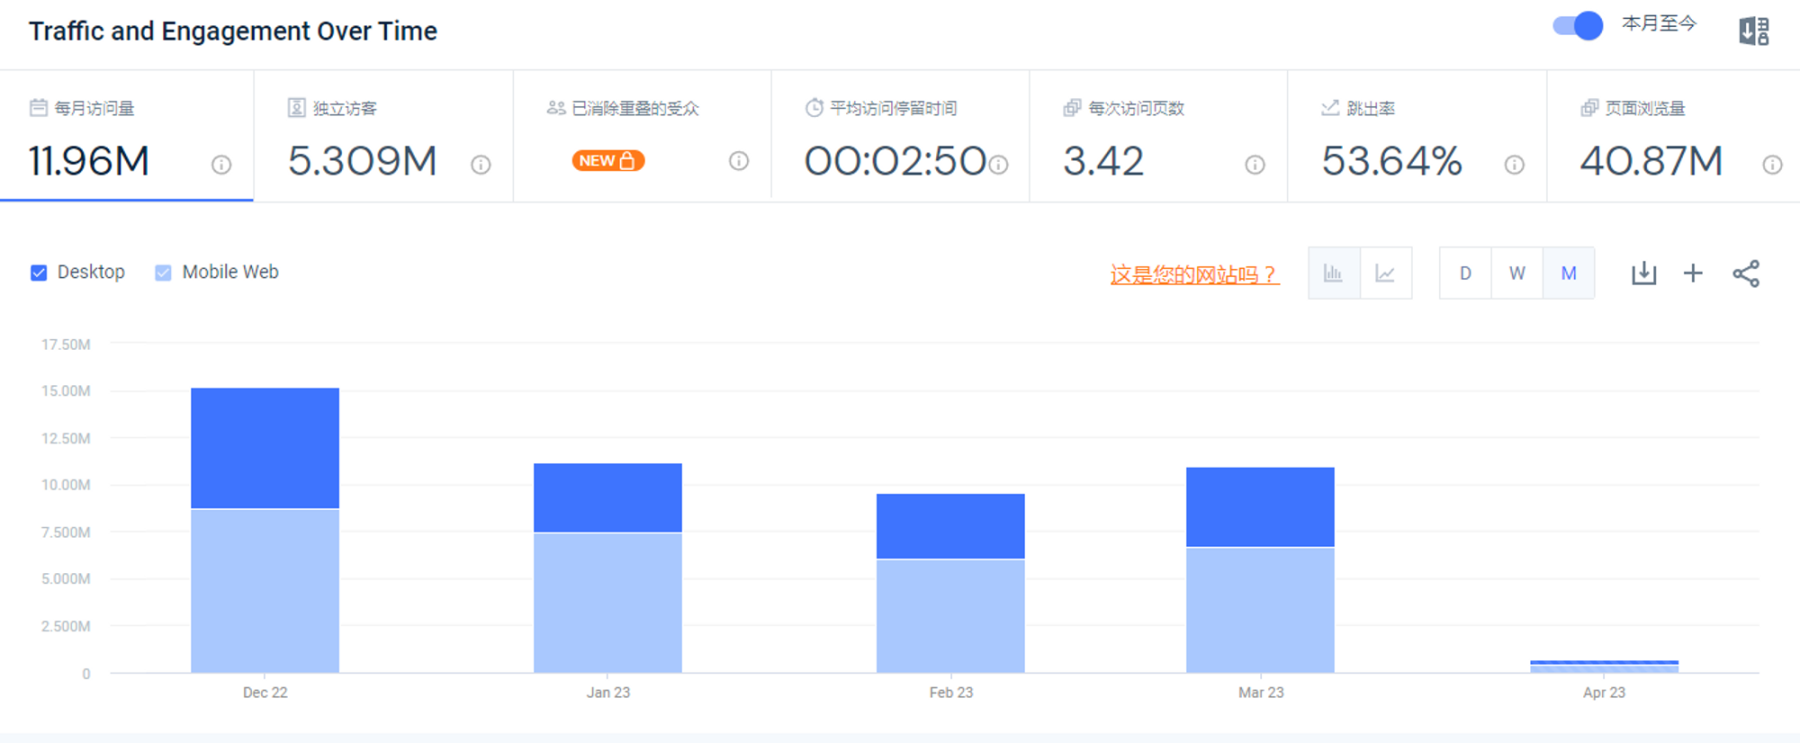Click the orange NEW locked badge
This screenshot has height=743, width=1800.
tap(608, 161)
